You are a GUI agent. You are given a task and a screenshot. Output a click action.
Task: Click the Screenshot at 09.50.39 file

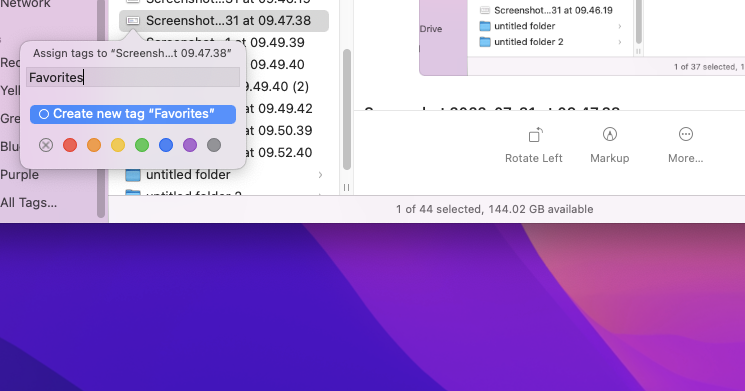tap(278, 131)
